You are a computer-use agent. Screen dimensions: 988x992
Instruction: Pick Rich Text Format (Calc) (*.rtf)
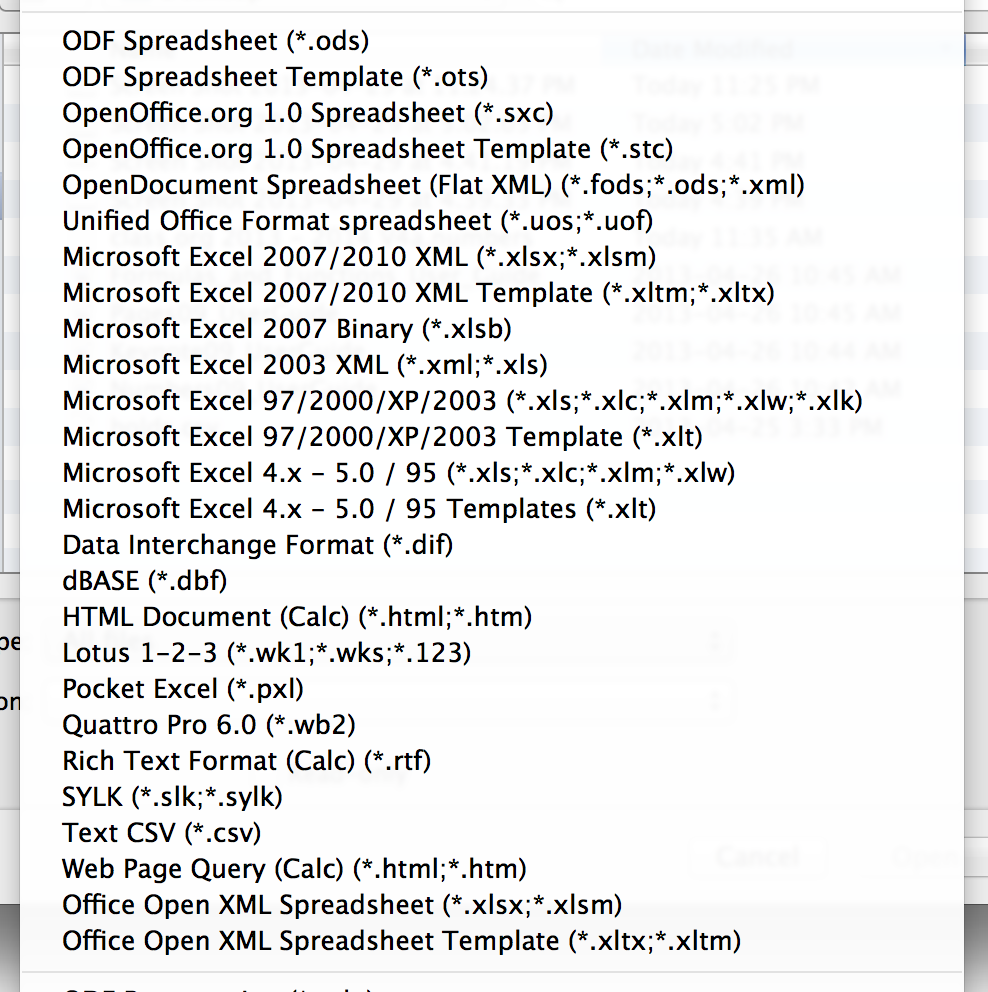(246, 761)
